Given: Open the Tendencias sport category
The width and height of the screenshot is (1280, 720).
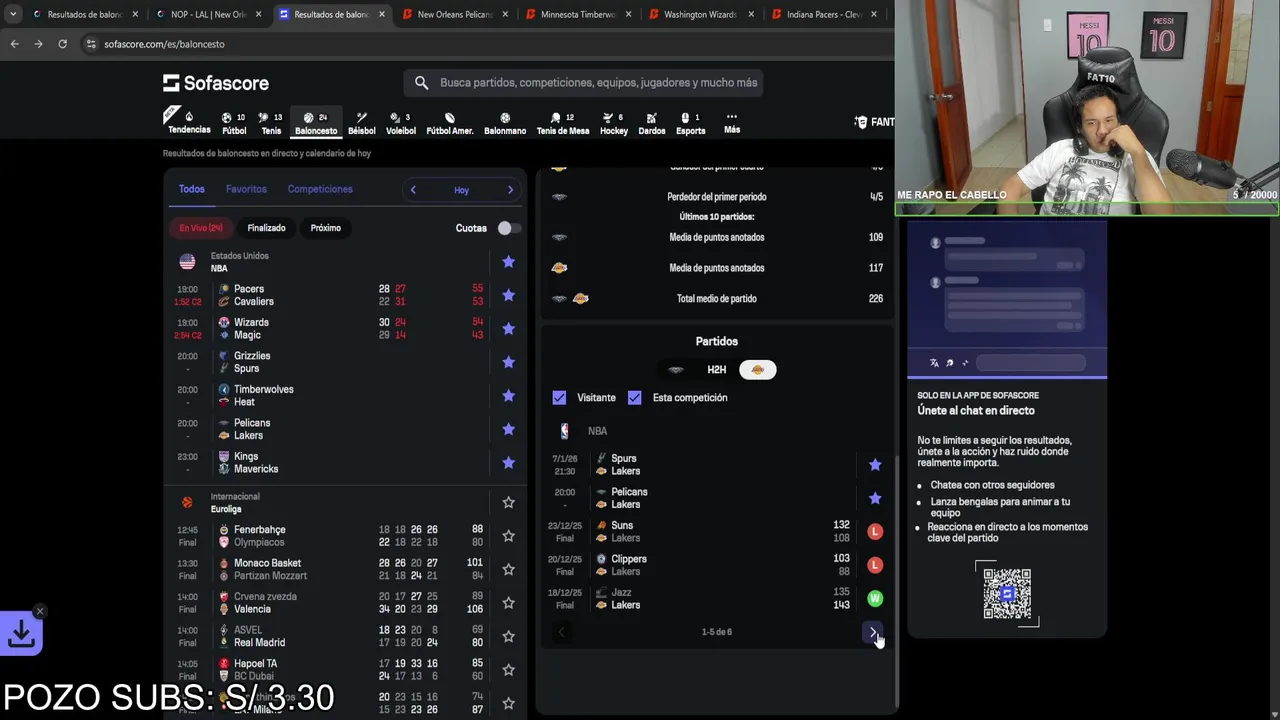Looking at the screenshot, I should coord(189,123).
